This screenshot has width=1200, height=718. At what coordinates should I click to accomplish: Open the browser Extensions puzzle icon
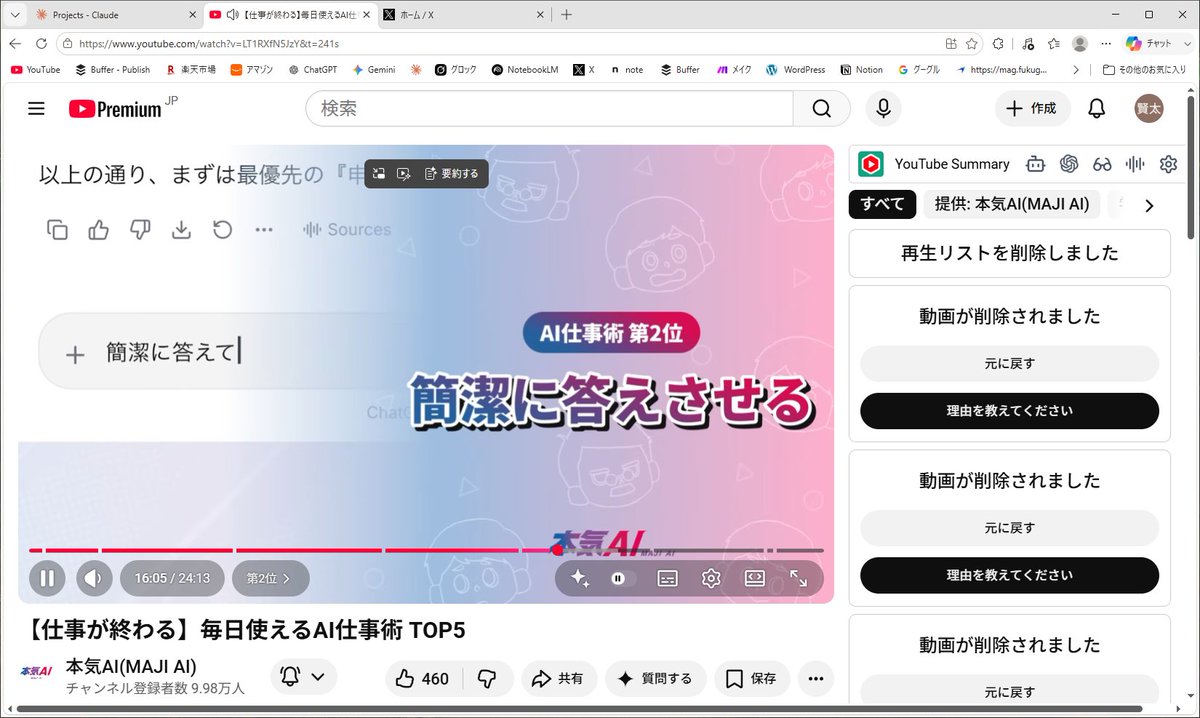[x=997, y=43]
